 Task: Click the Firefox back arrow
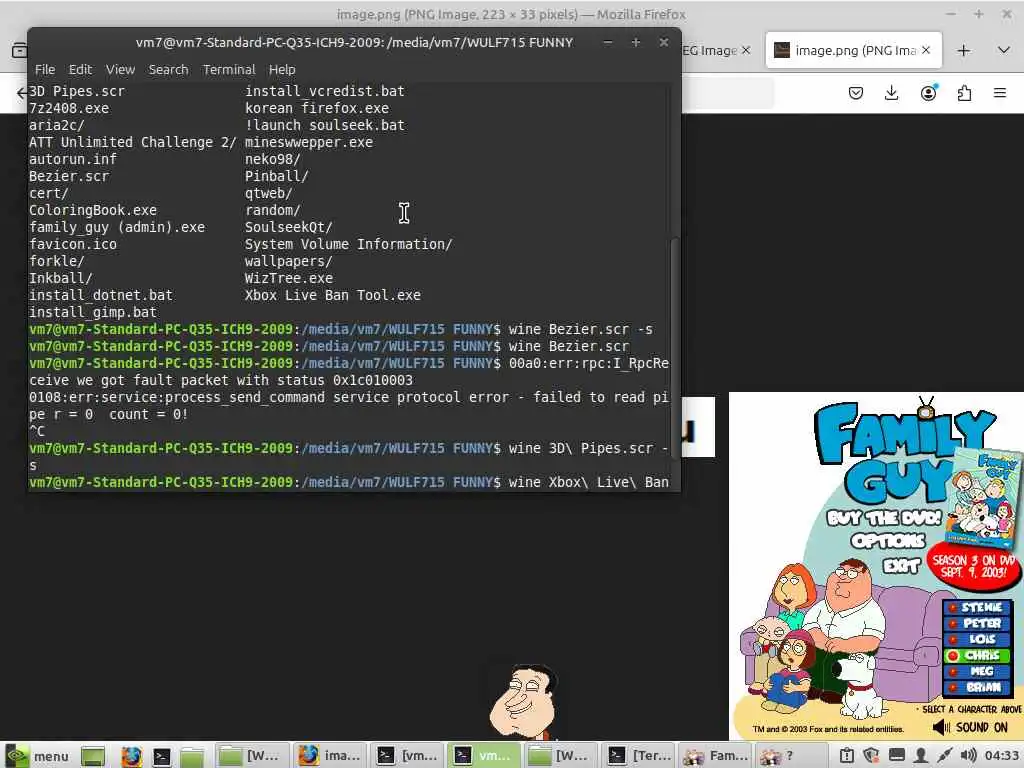tap(22, 93)
